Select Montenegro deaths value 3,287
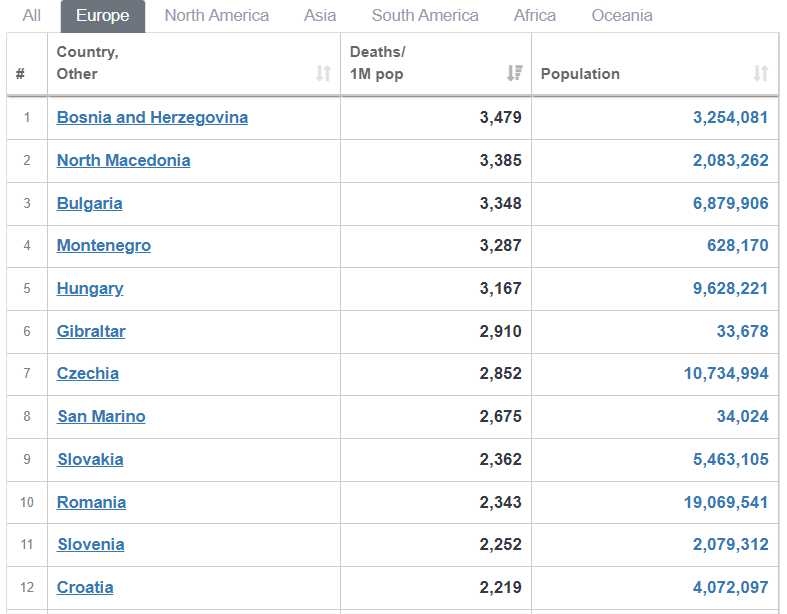 pos(500,246)
